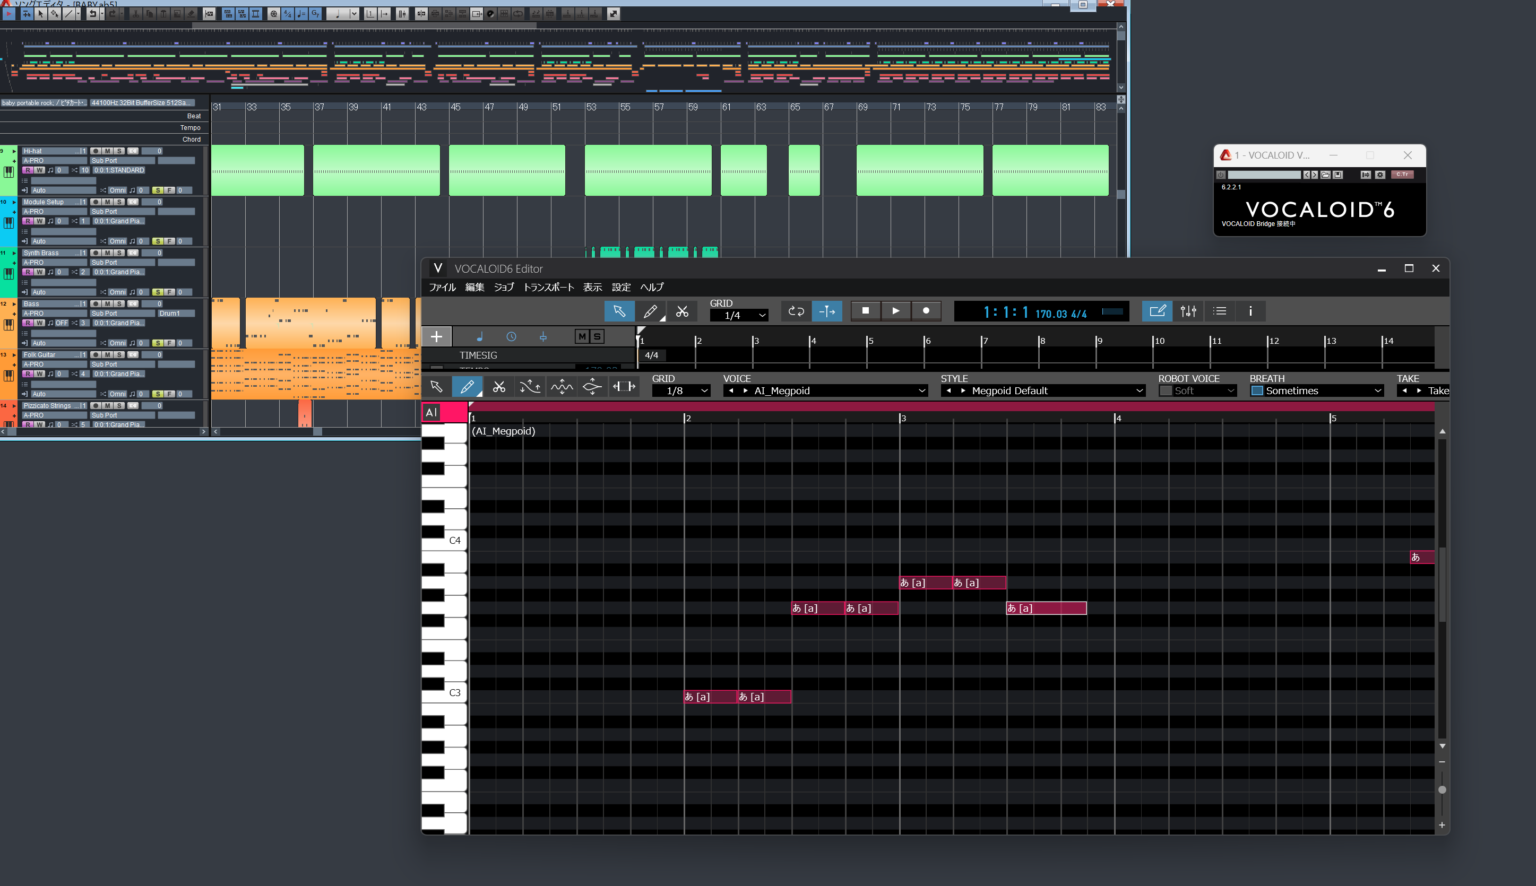Screen dimensions: 1536x886
Task: Enable the ROBOT VOICE checkbox
Action: tap(1165, 391)
